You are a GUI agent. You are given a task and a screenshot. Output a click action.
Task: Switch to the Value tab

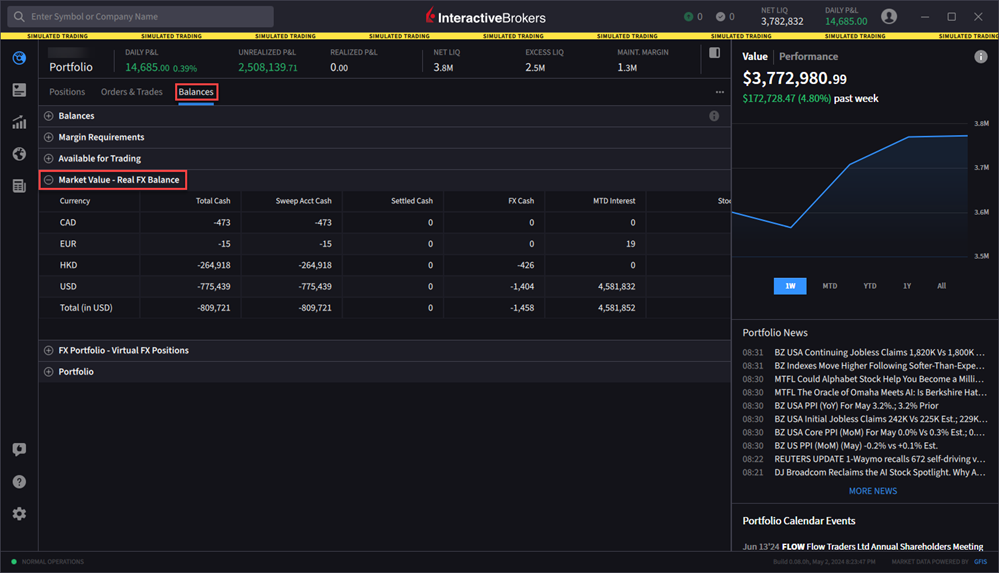tap(755, 57)
